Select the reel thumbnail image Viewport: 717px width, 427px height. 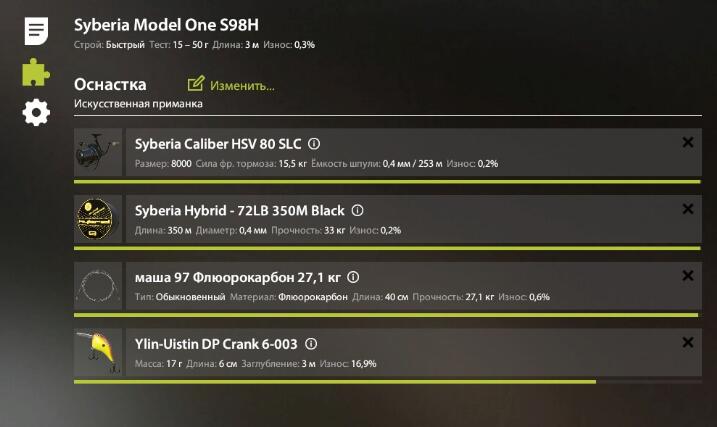pyautogui.click(x=98, y=152)
